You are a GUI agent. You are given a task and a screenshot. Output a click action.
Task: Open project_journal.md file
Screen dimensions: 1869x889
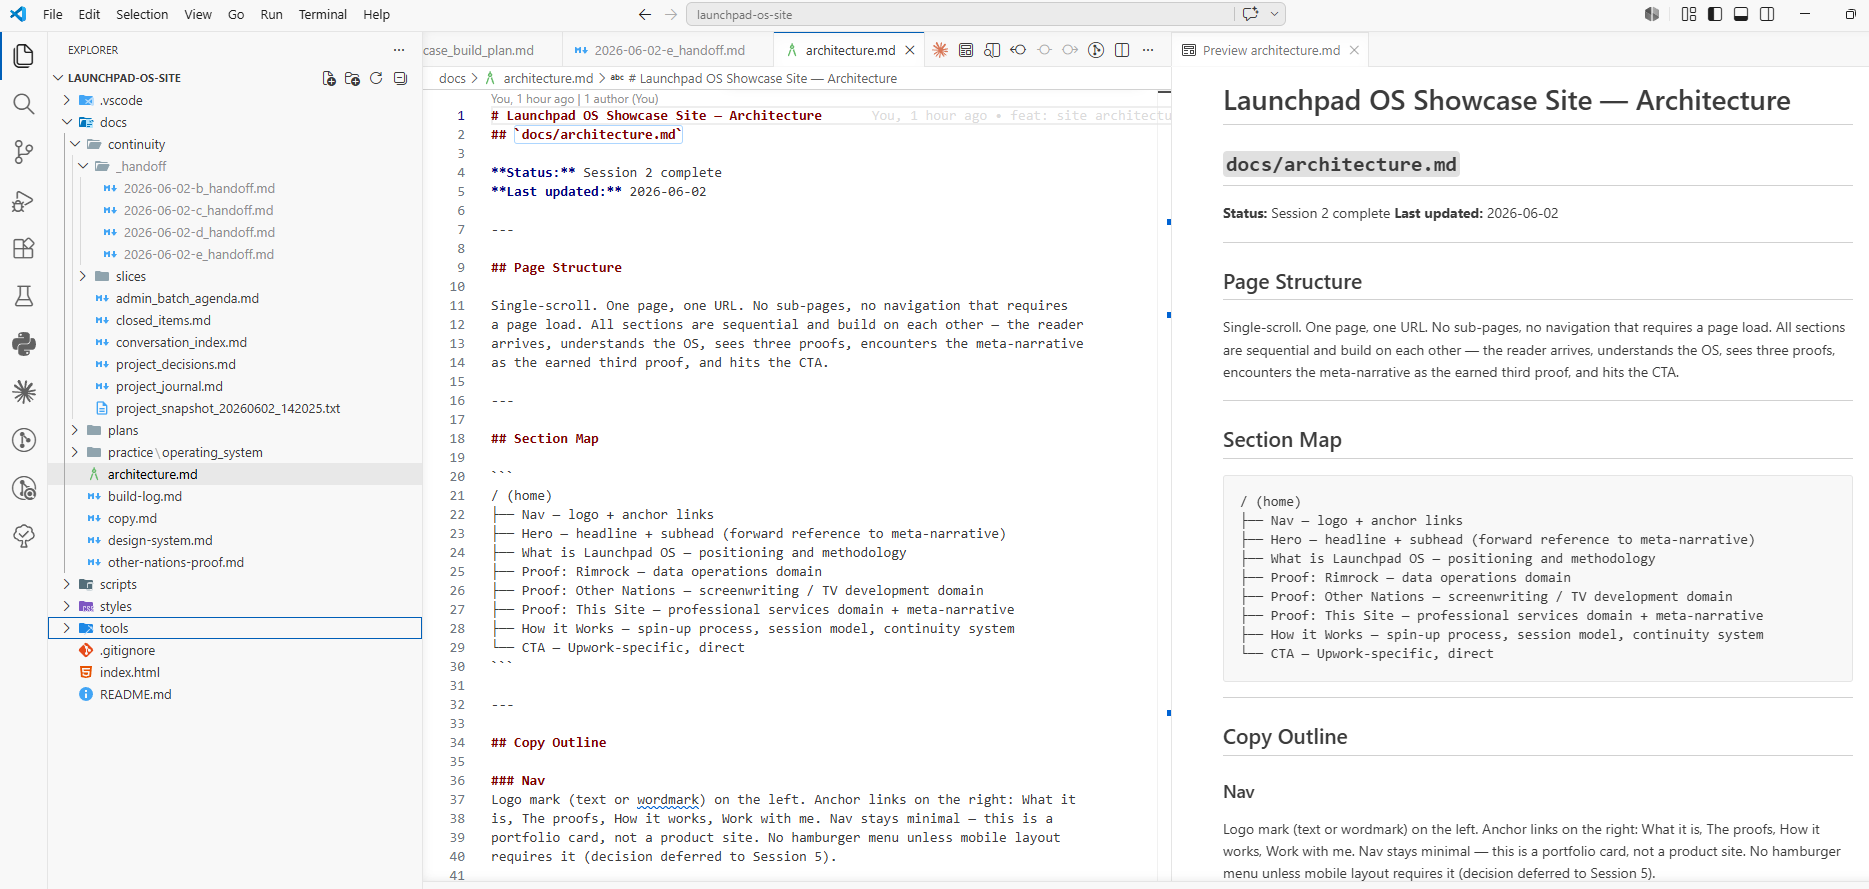click(x=169, y=386)
